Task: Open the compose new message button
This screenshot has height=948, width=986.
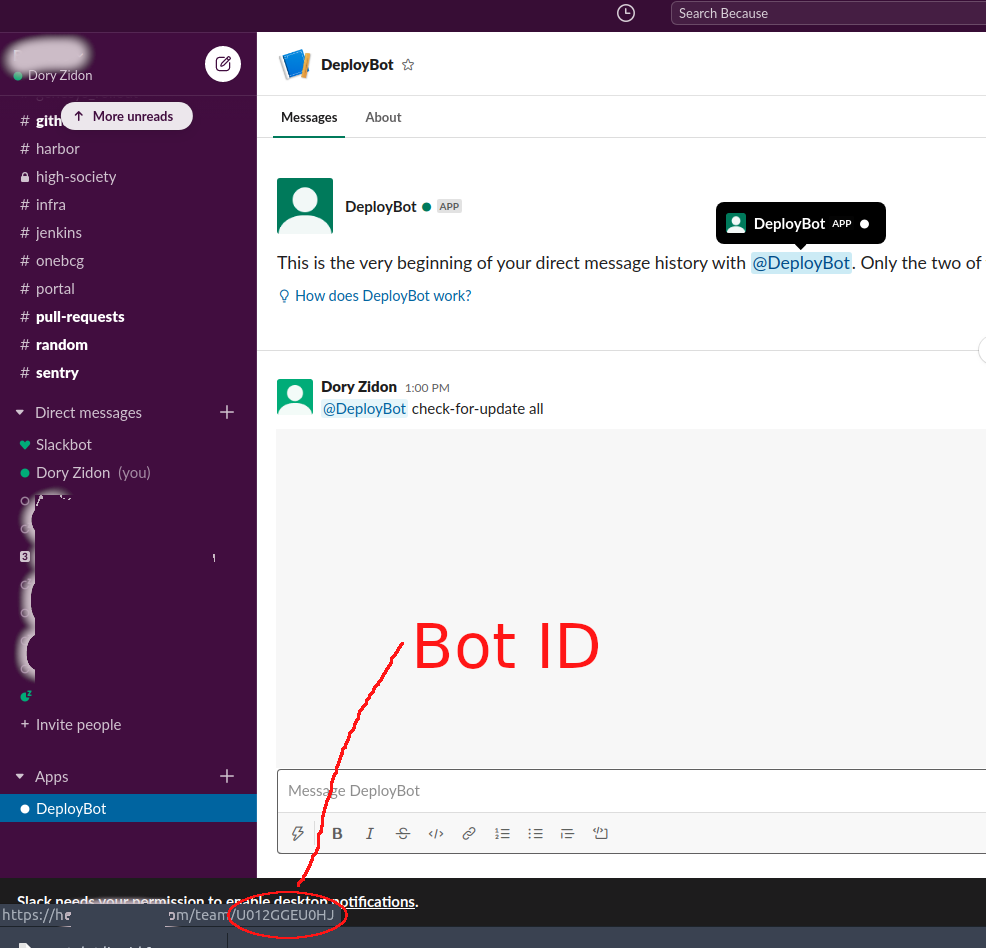Action: pos(223,63)
